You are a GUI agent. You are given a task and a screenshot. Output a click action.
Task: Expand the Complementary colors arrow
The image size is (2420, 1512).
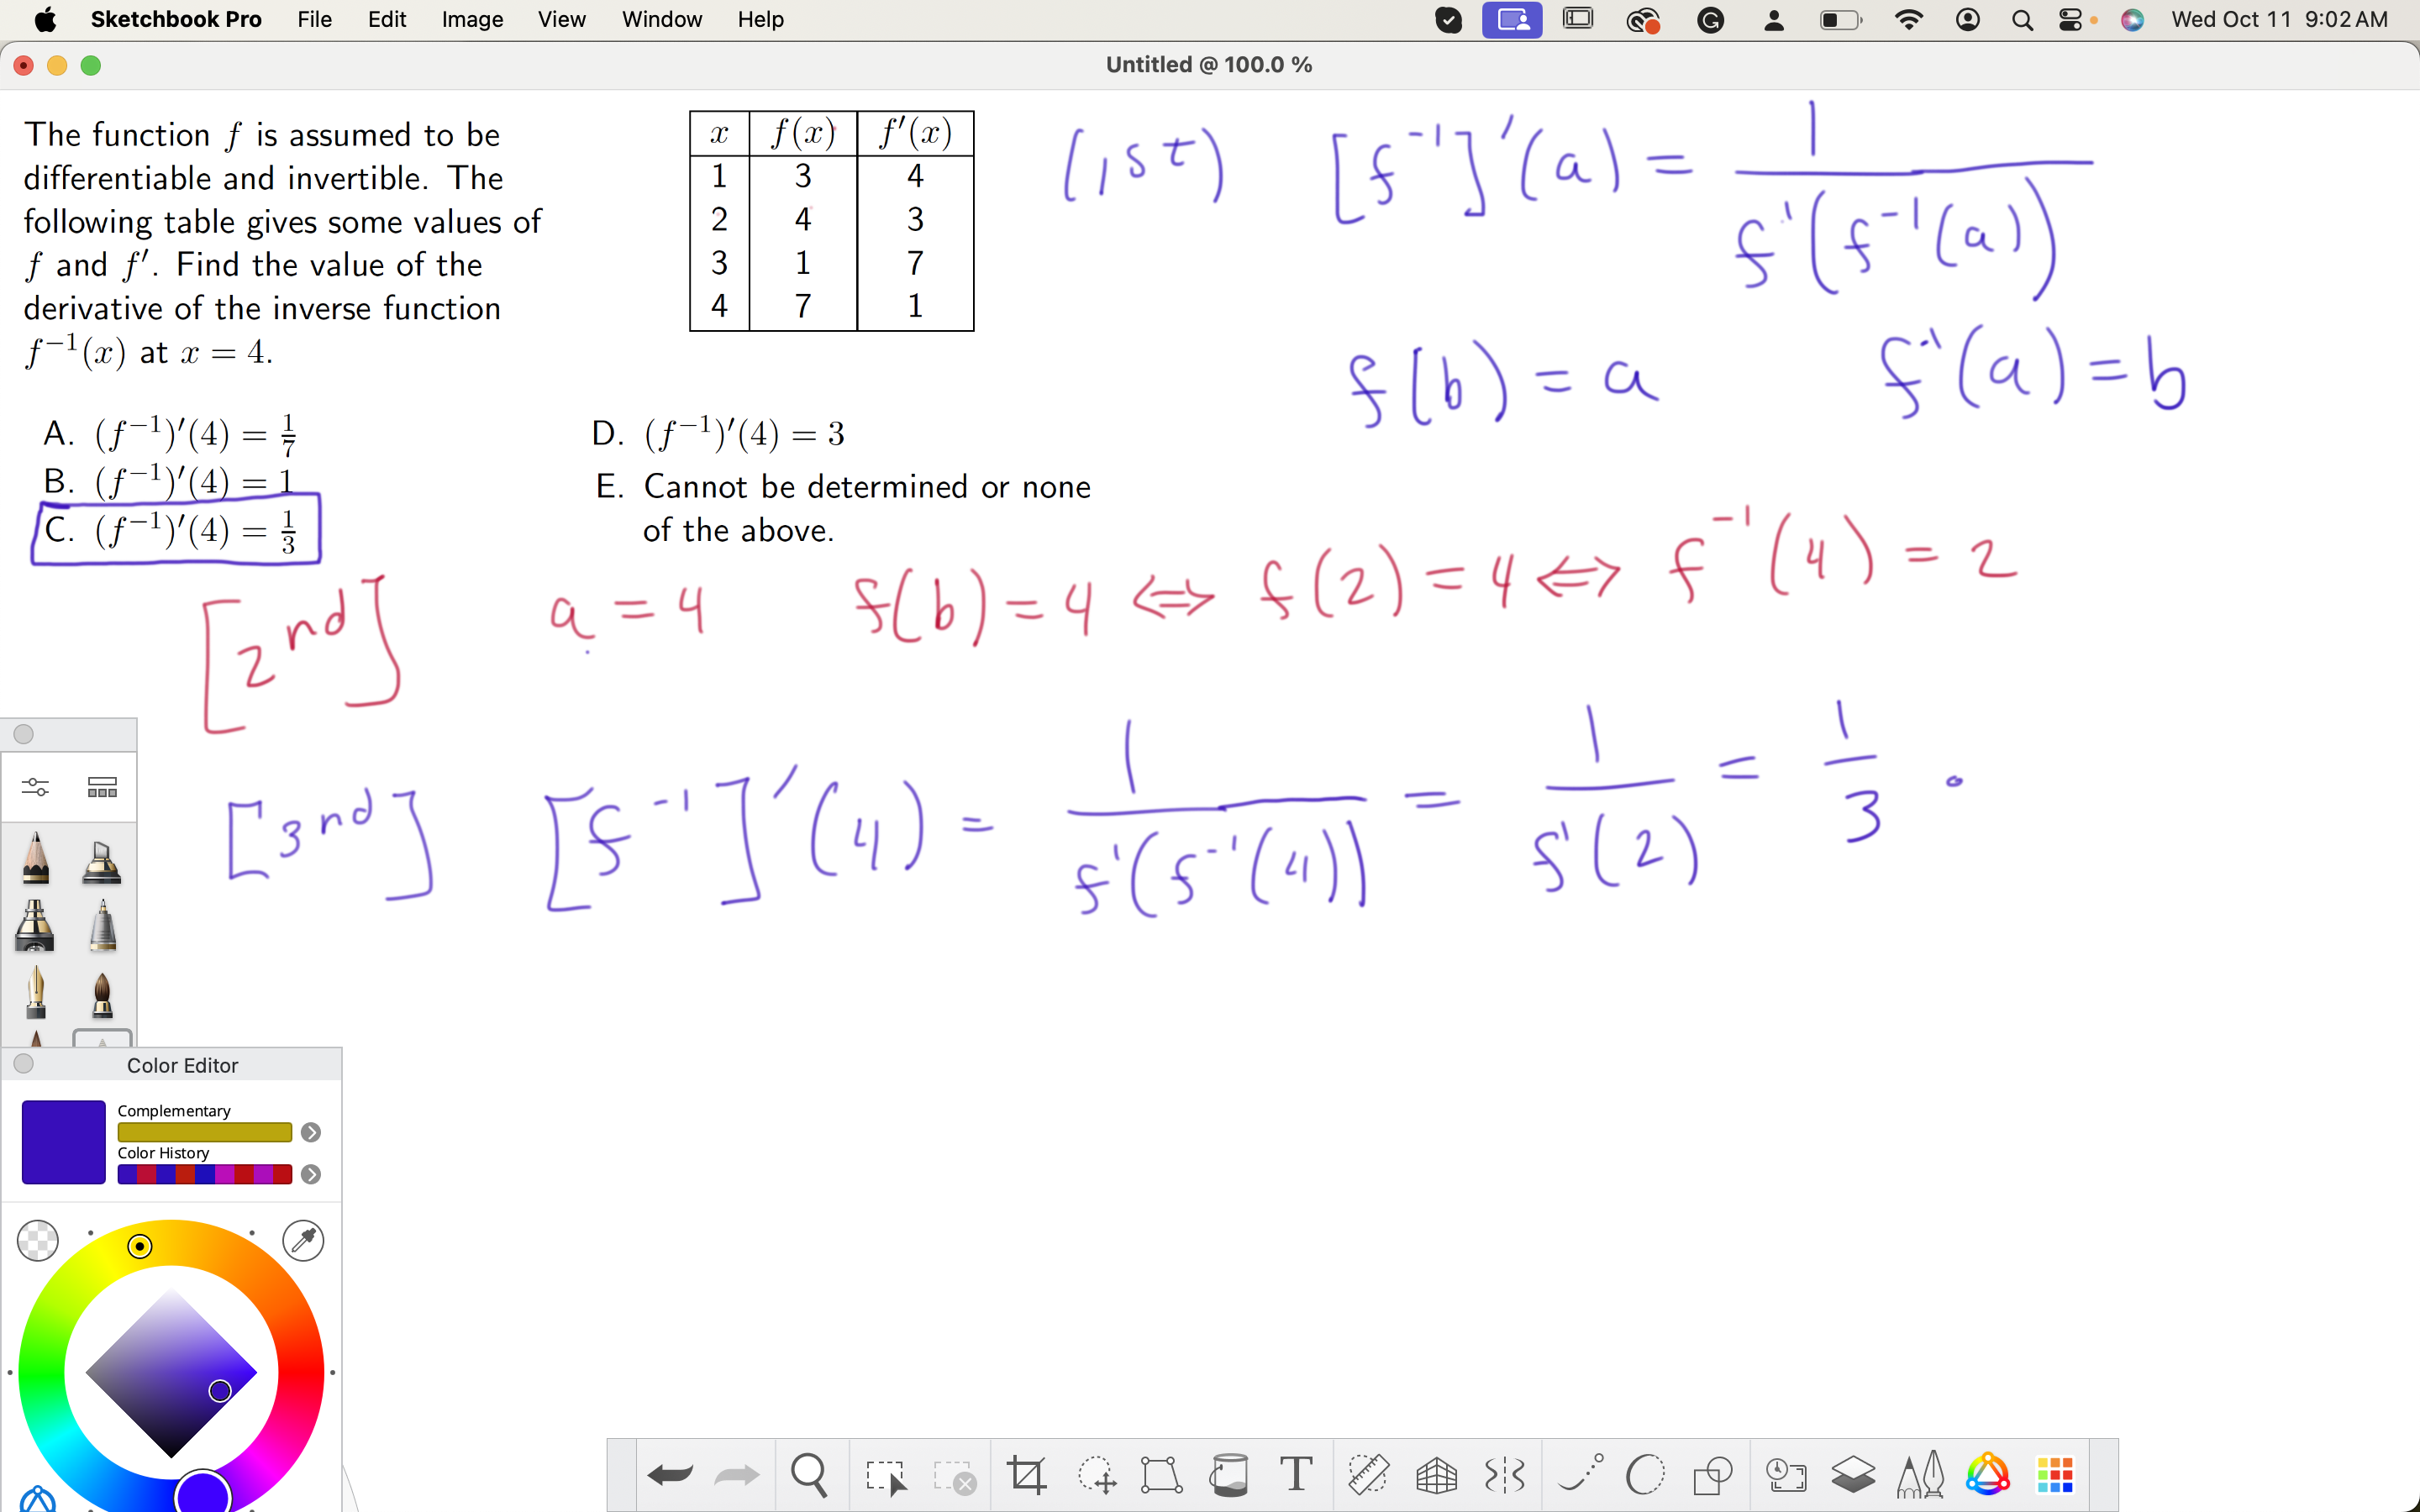pyautogui.click(x=311, y=1132)
